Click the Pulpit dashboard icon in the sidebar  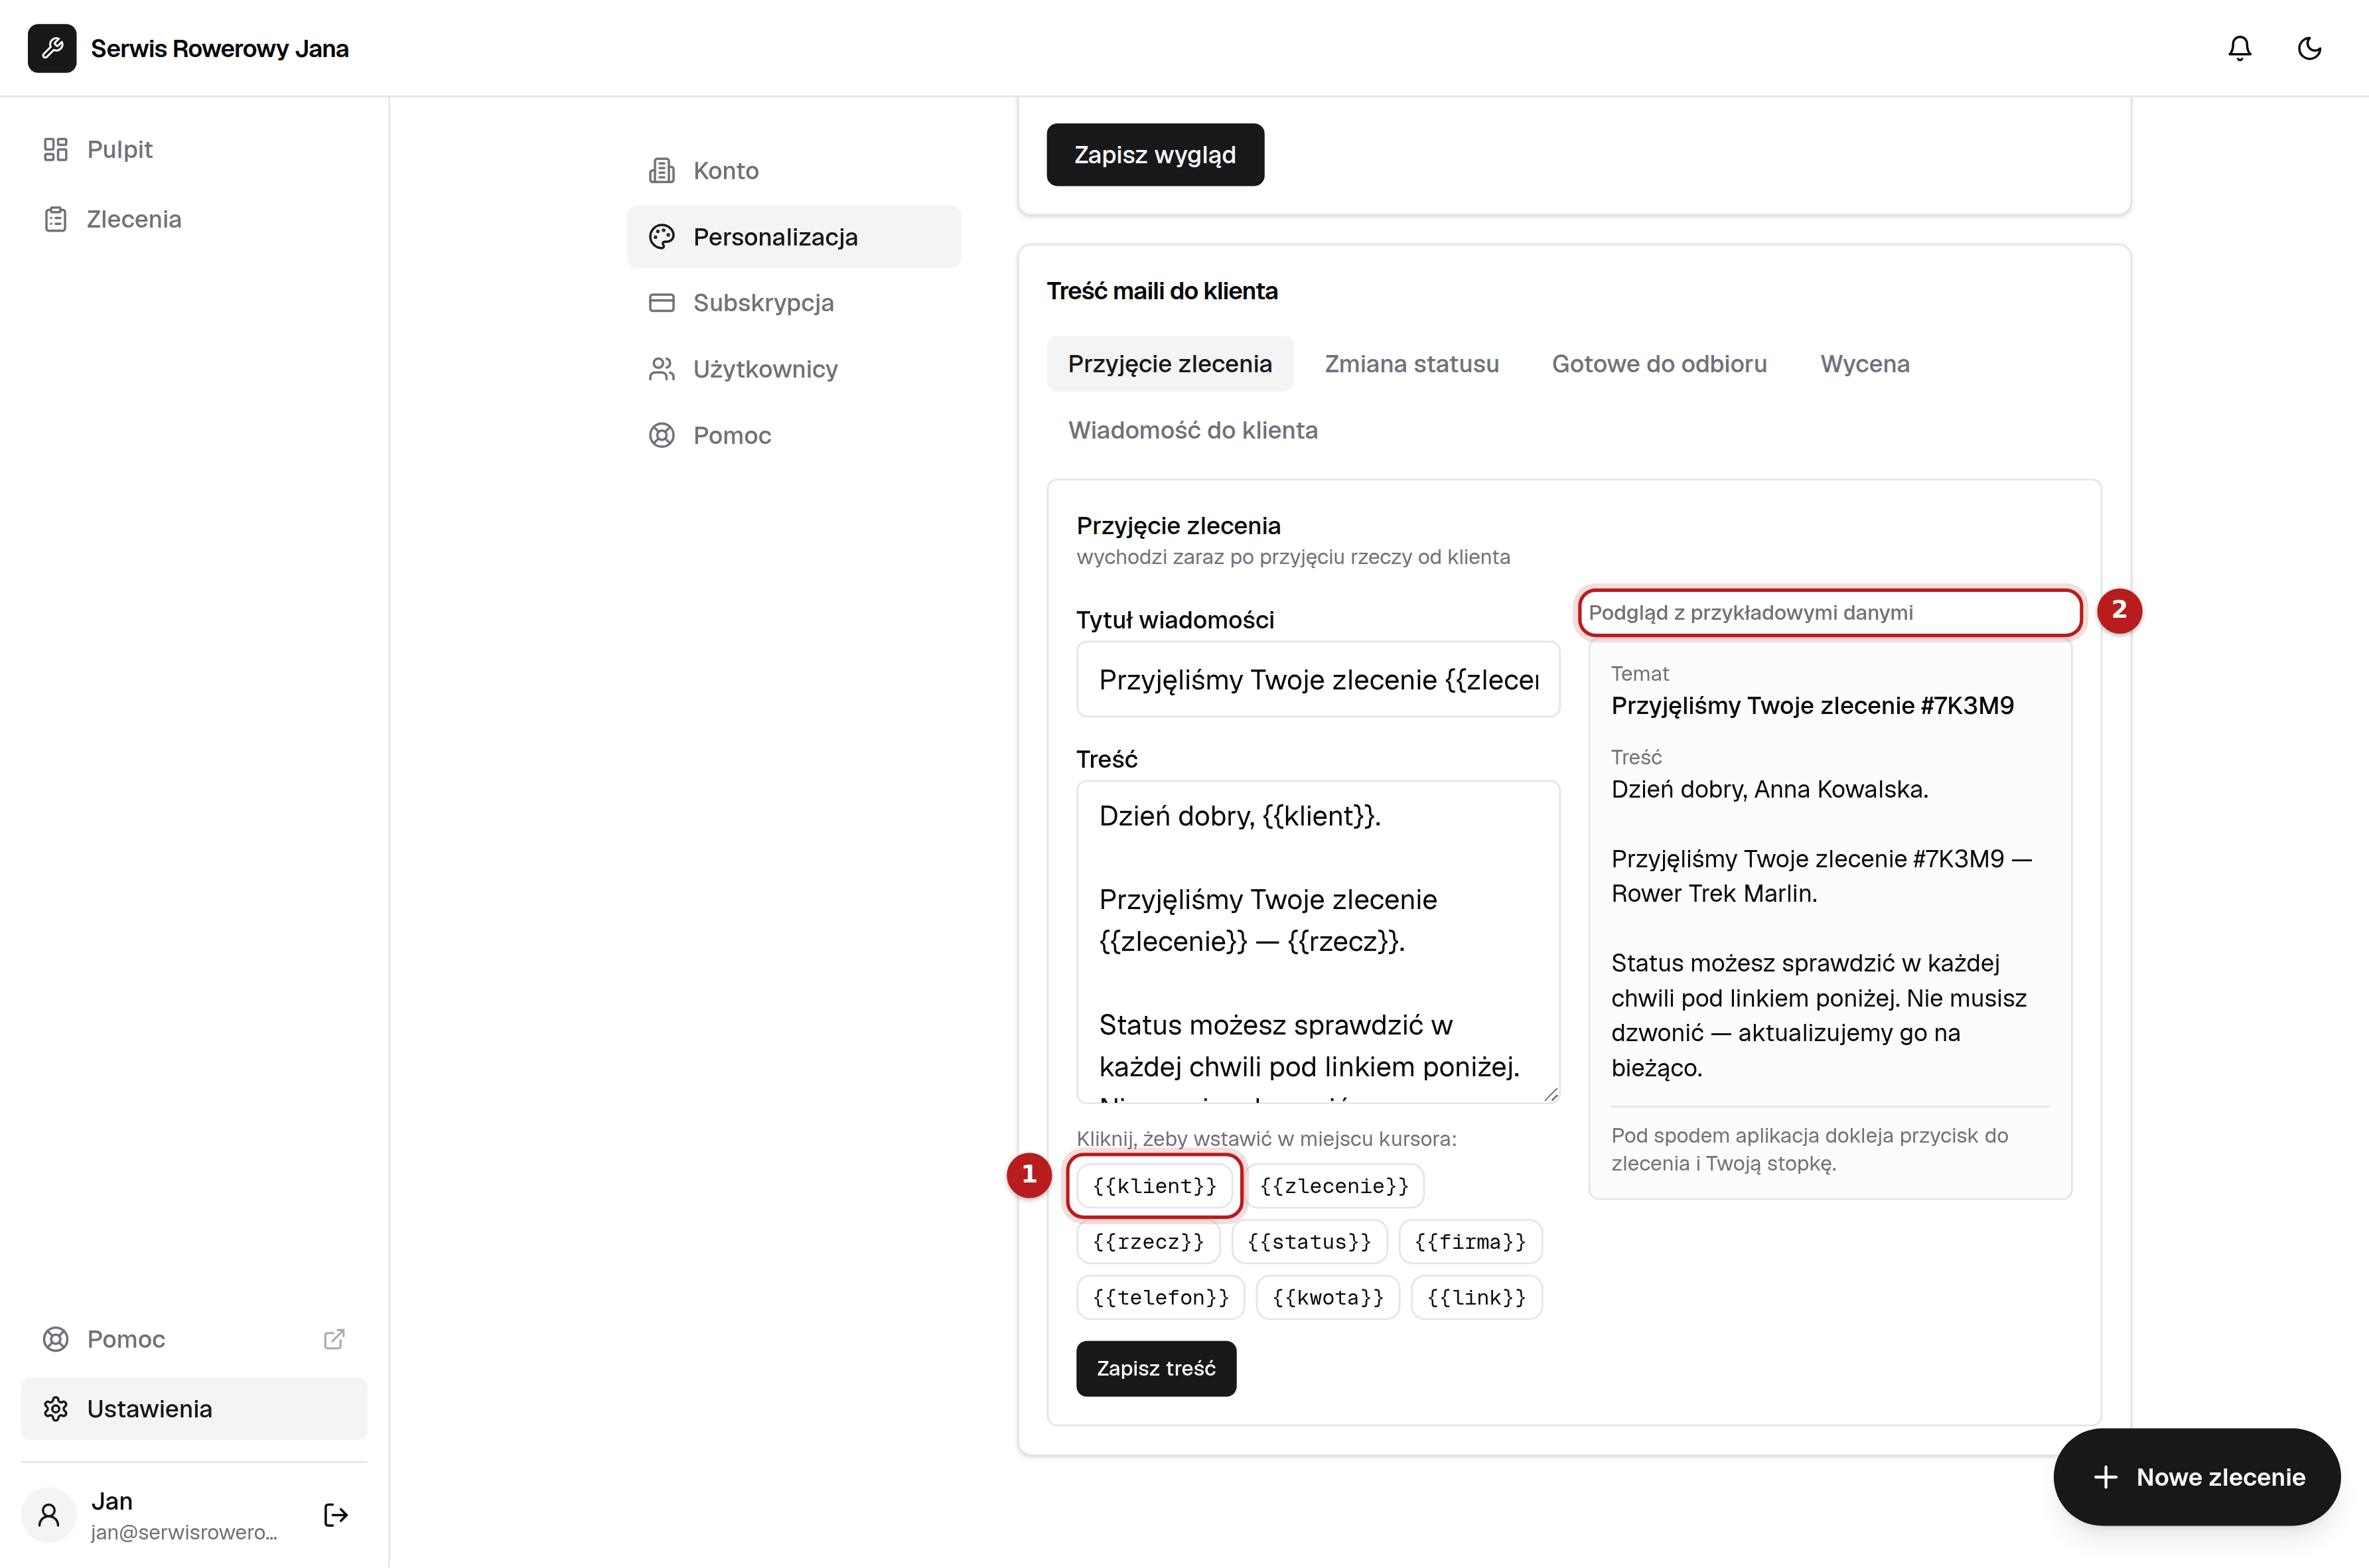[x=56, y=149]
